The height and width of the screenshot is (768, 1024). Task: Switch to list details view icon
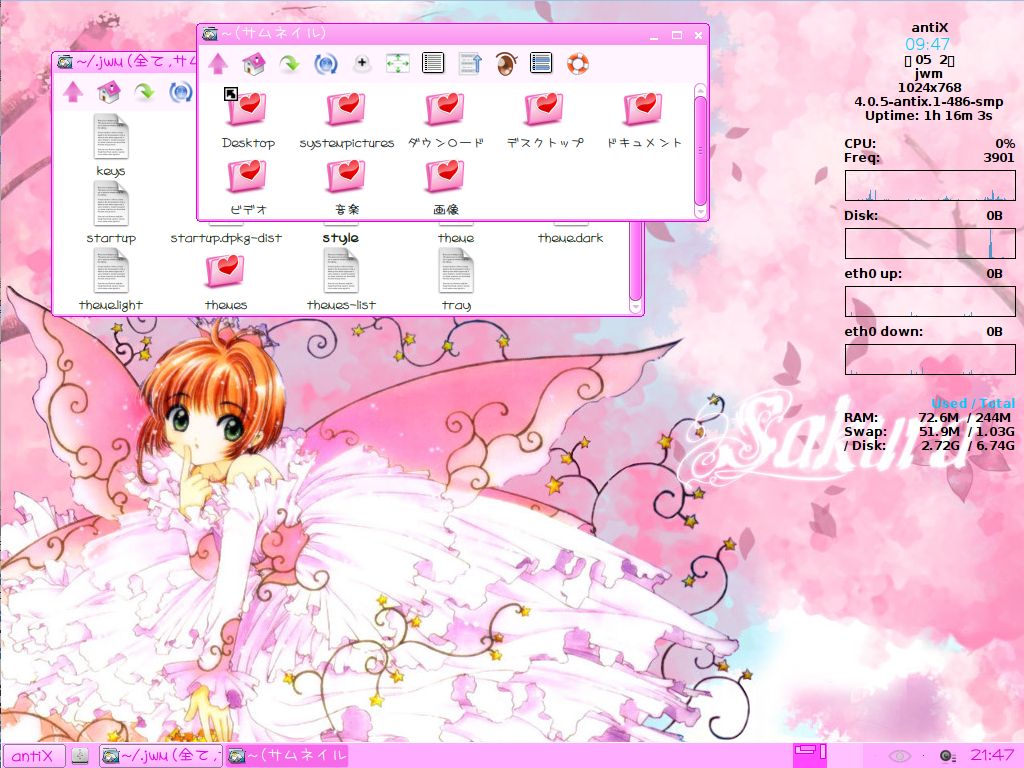433,64
